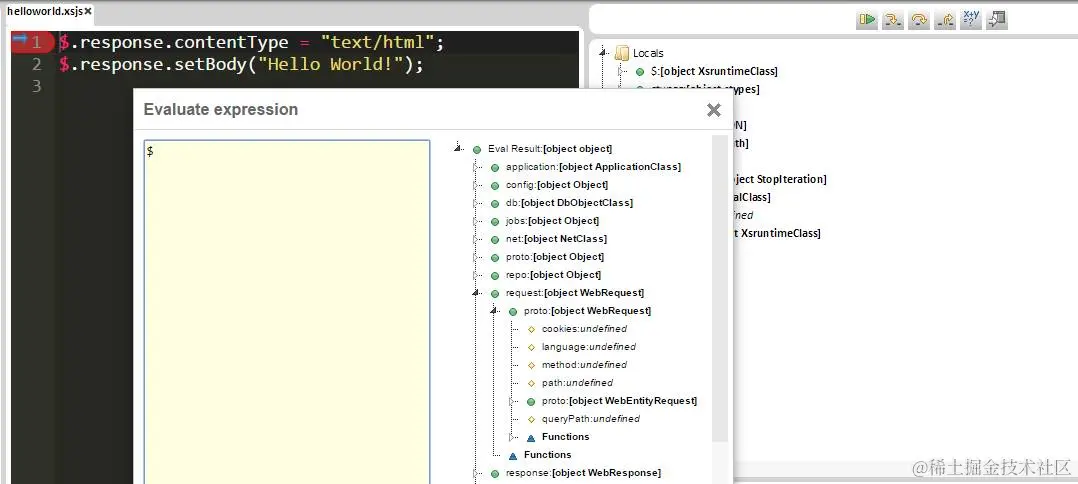Resume execution with the debugger Resume icon
Viewport: 1078px width, 484px height.
(867, 19)
